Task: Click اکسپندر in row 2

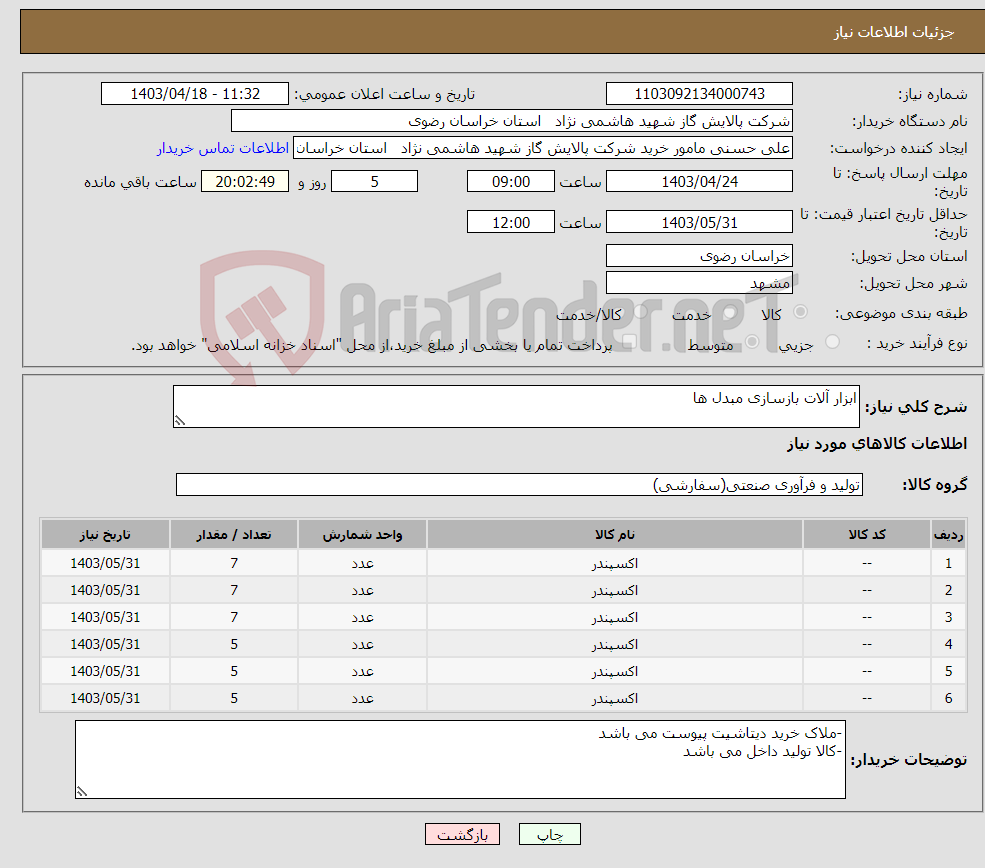Action: pos(614,590)
